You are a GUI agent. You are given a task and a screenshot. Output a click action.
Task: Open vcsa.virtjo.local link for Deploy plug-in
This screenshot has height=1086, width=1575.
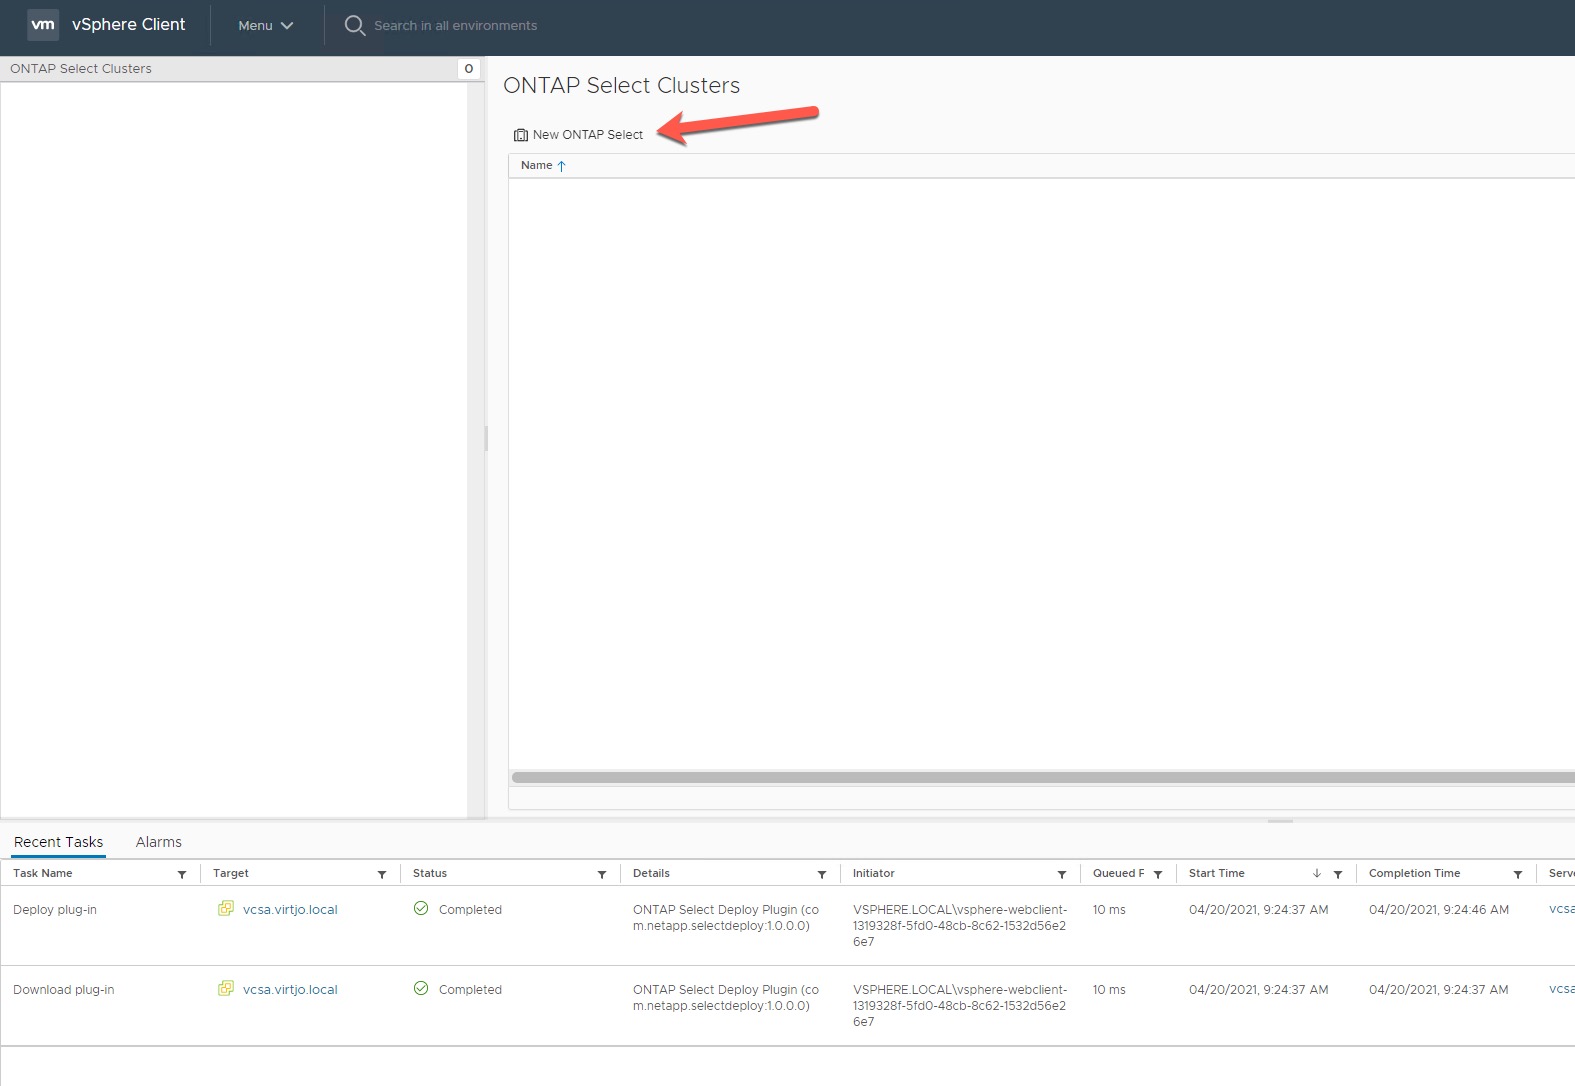click(290, 910)
